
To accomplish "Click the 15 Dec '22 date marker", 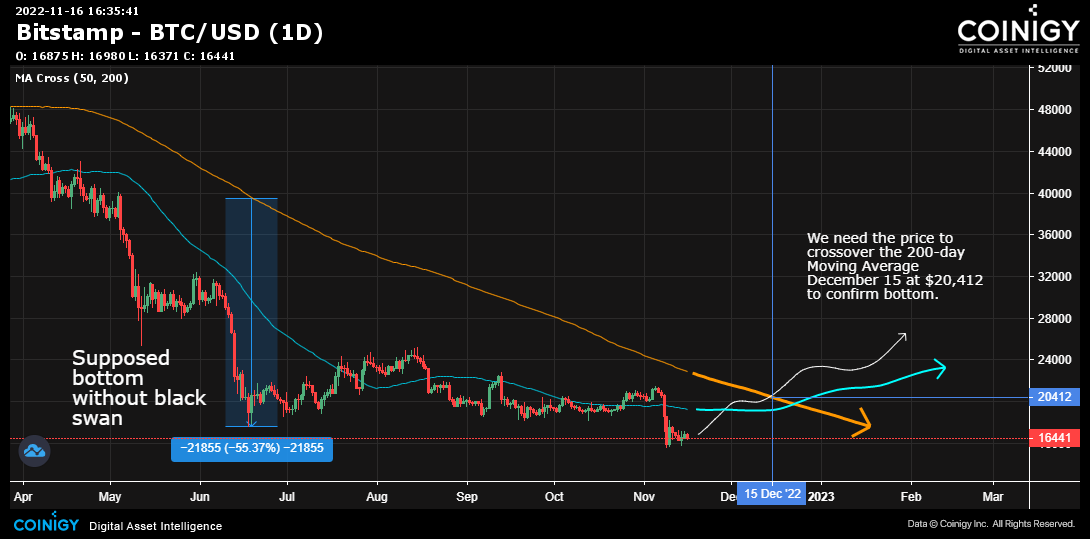I will tap(772, 494).
